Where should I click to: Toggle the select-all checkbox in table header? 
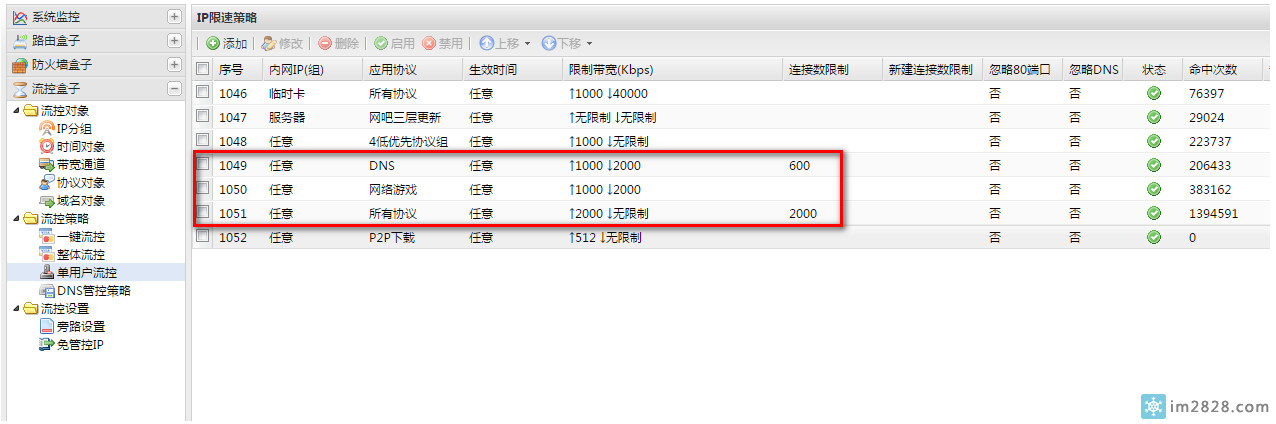(x=203, y=69)
